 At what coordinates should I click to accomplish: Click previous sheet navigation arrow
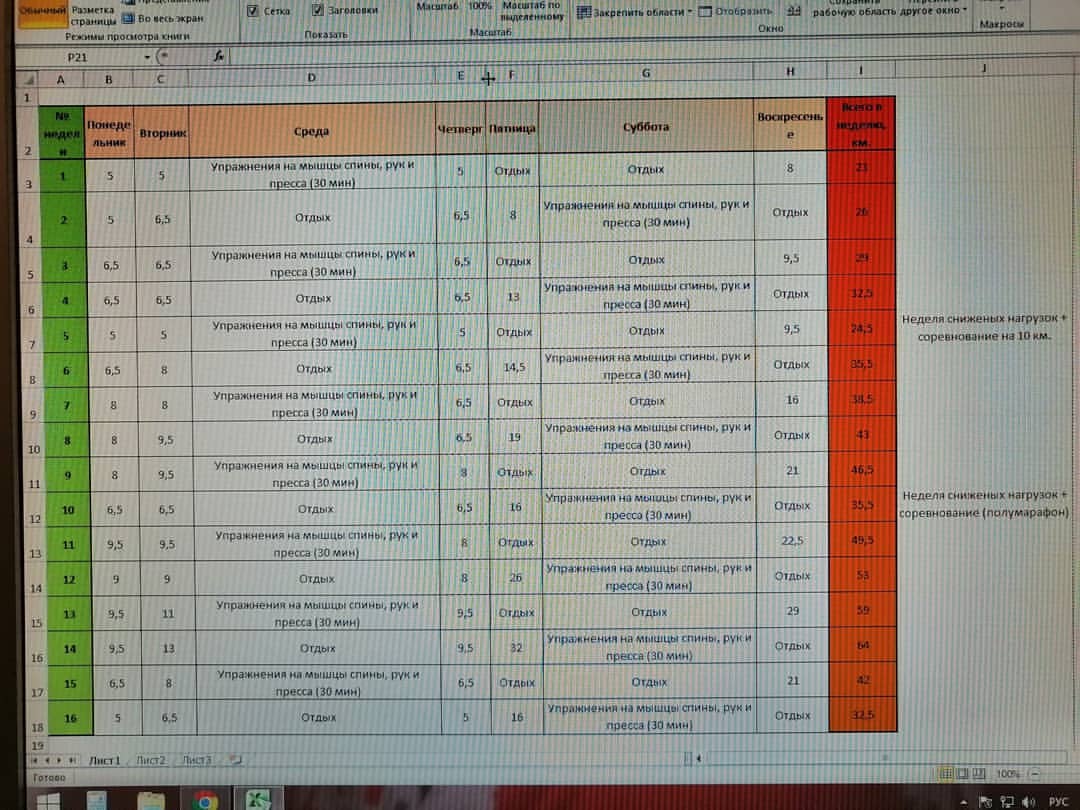point(47,760)
